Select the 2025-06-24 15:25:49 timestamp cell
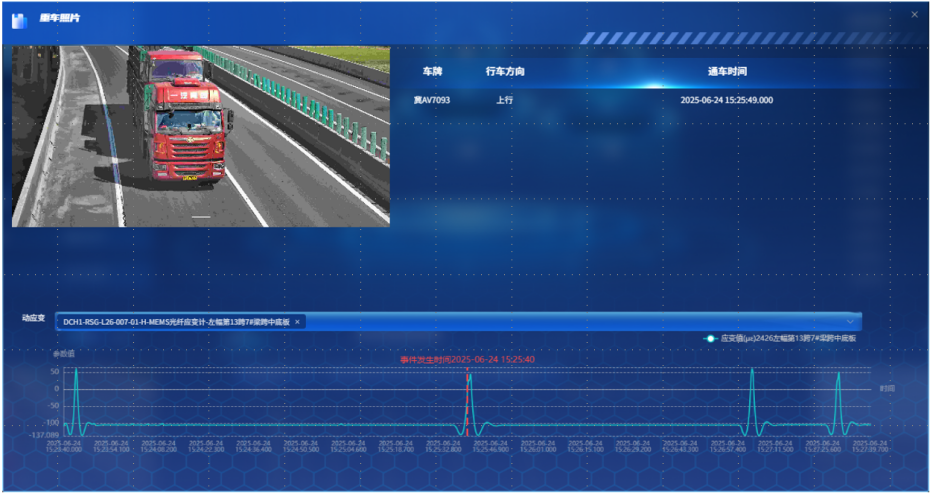This screenshot has width=930, height=493. [727, 100]
